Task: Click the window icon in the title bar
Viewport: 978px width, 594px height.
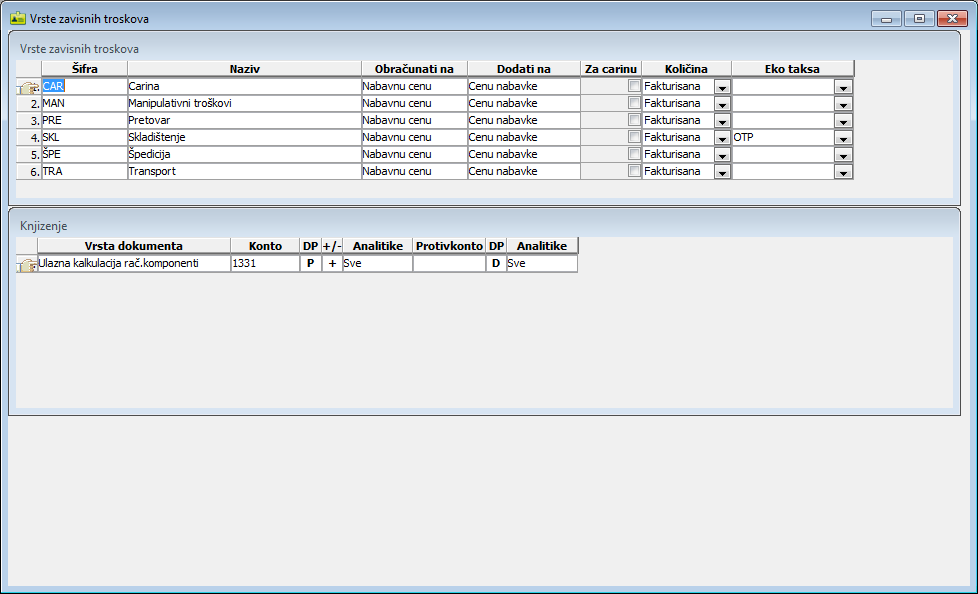Action: click(x=17, y=18)
